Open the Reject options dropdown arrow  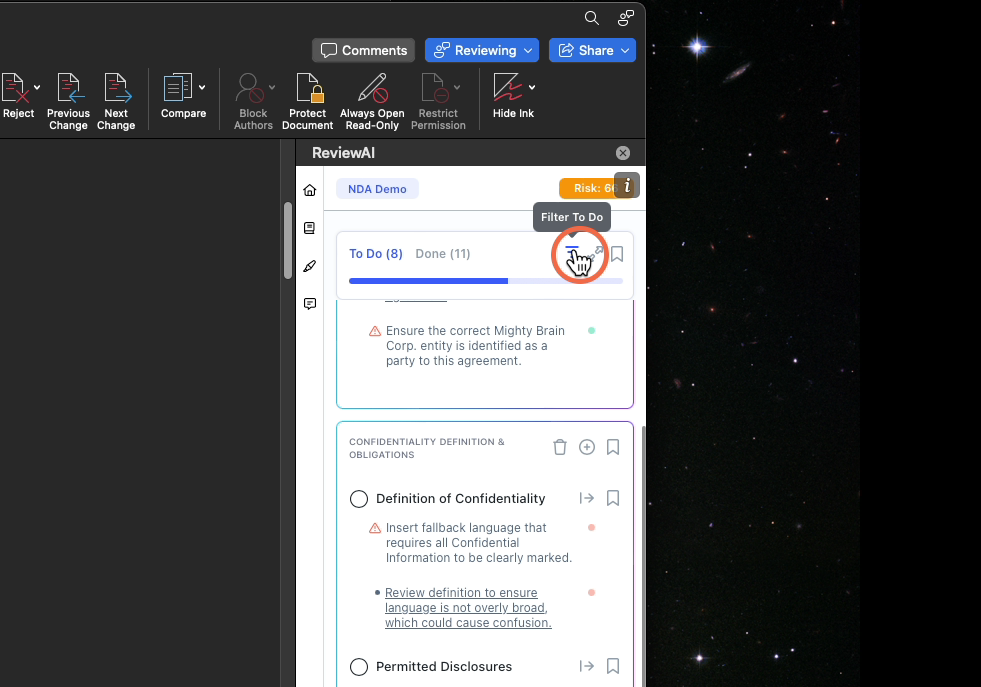click(37, 88)
